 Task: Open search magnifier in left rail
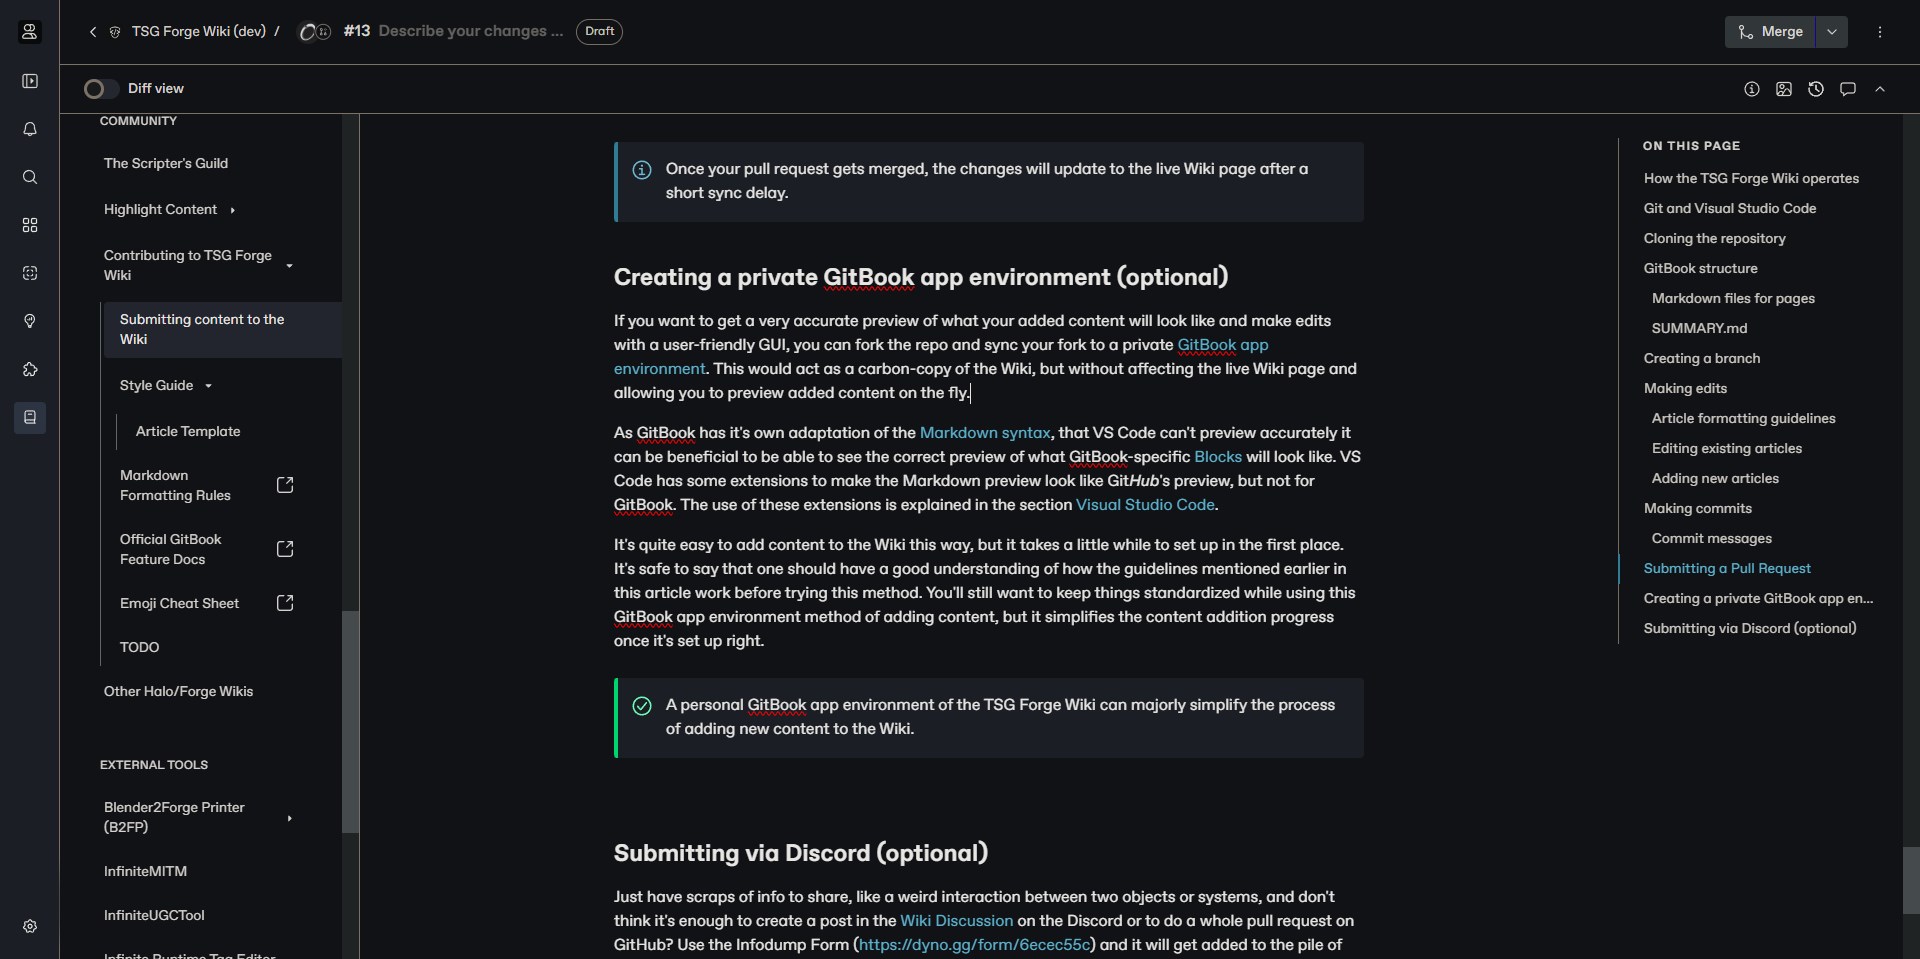point(30,177)
